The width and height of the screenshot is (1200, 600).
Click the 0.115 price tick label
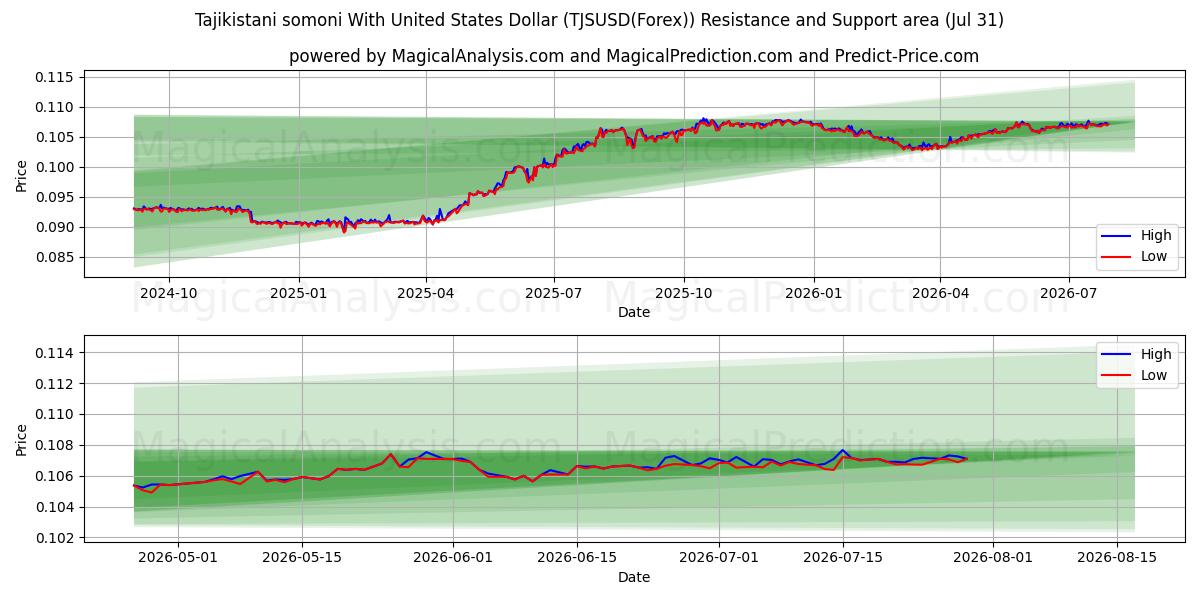click(x=57, y=77)
